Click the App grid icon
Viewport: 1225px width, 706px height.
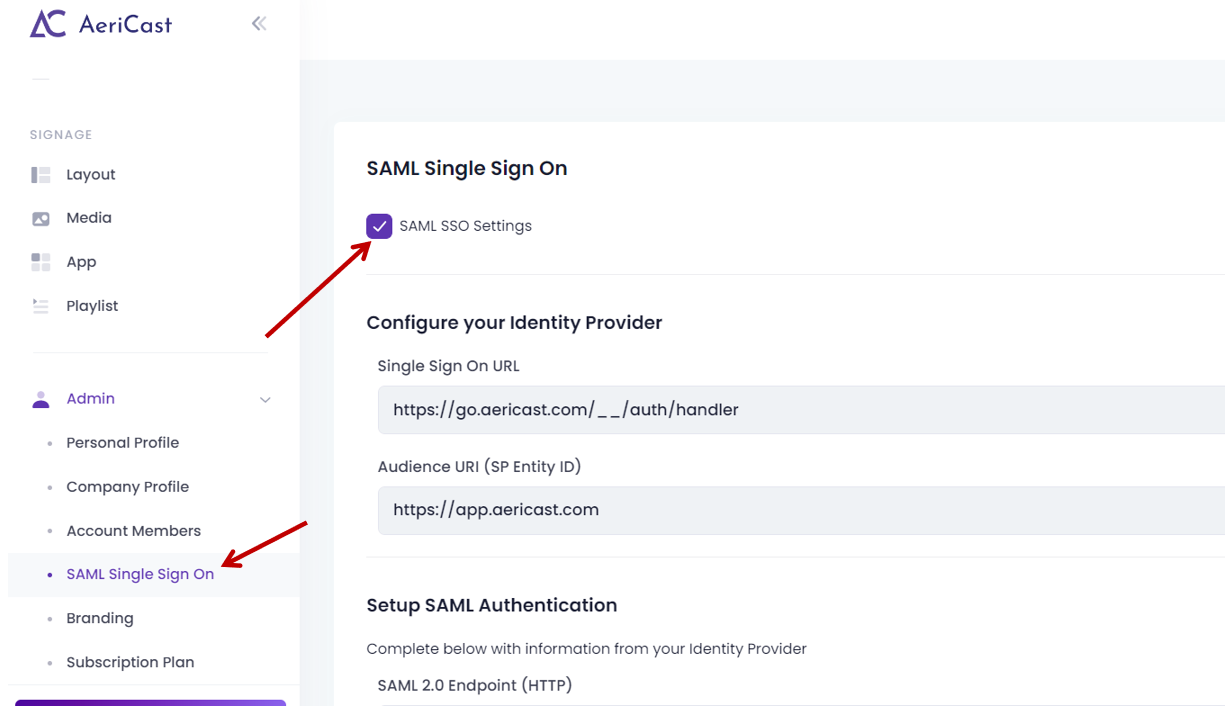41,262
